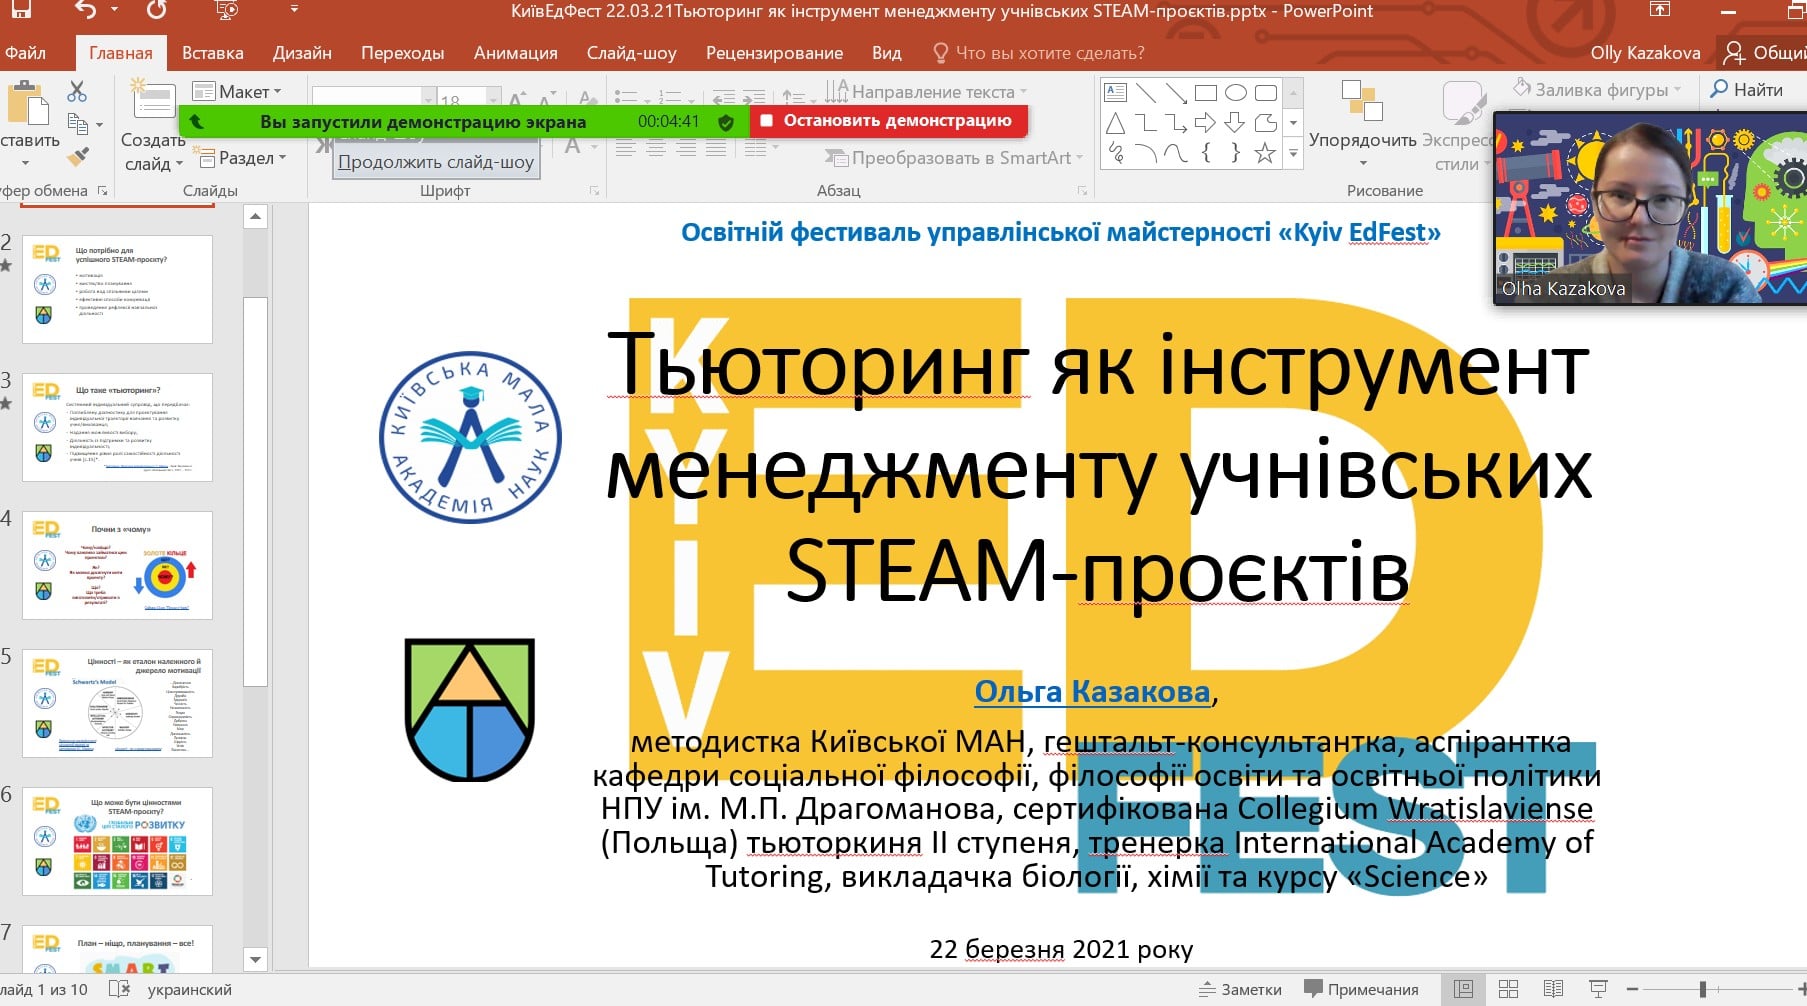Image resolution: width=1807 pixels, height=1006 pixels.
Task: Toggle center text alignment
Action: click(656, 148)
